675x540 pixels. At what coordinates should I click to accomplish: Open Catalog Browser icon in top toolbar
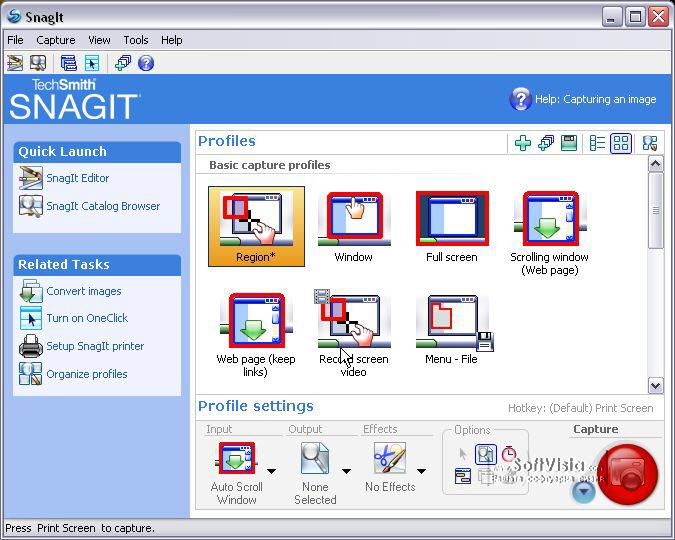pyautogui.click(x=38, y=63)
